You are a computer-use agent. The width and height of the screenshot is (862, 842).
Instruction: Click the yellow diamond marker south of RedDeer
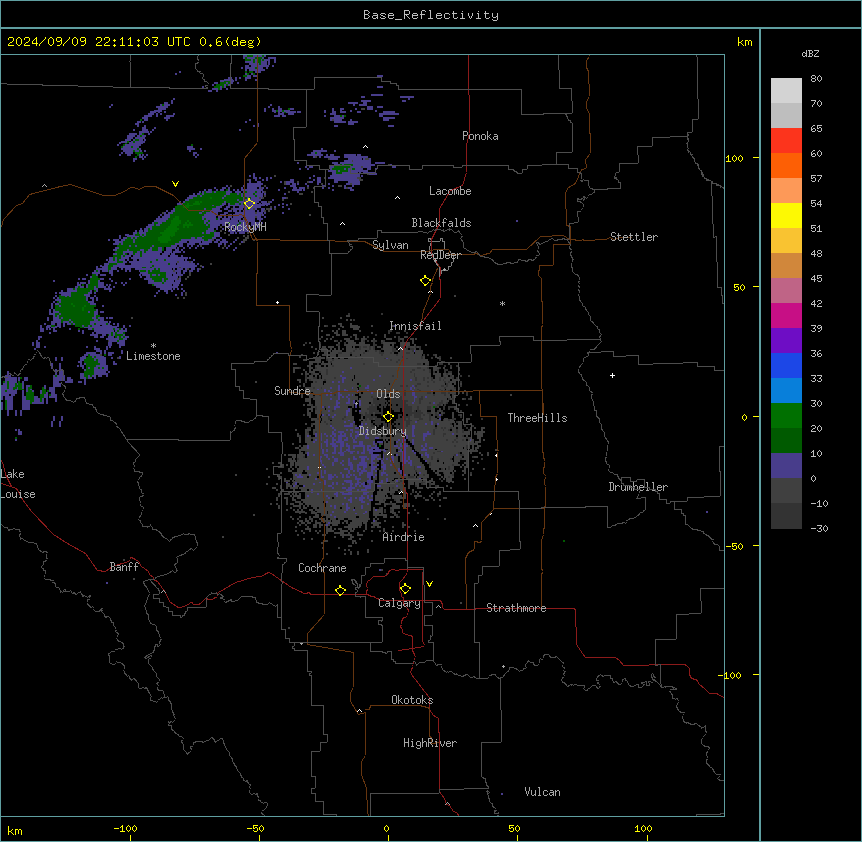click(426, 280)
